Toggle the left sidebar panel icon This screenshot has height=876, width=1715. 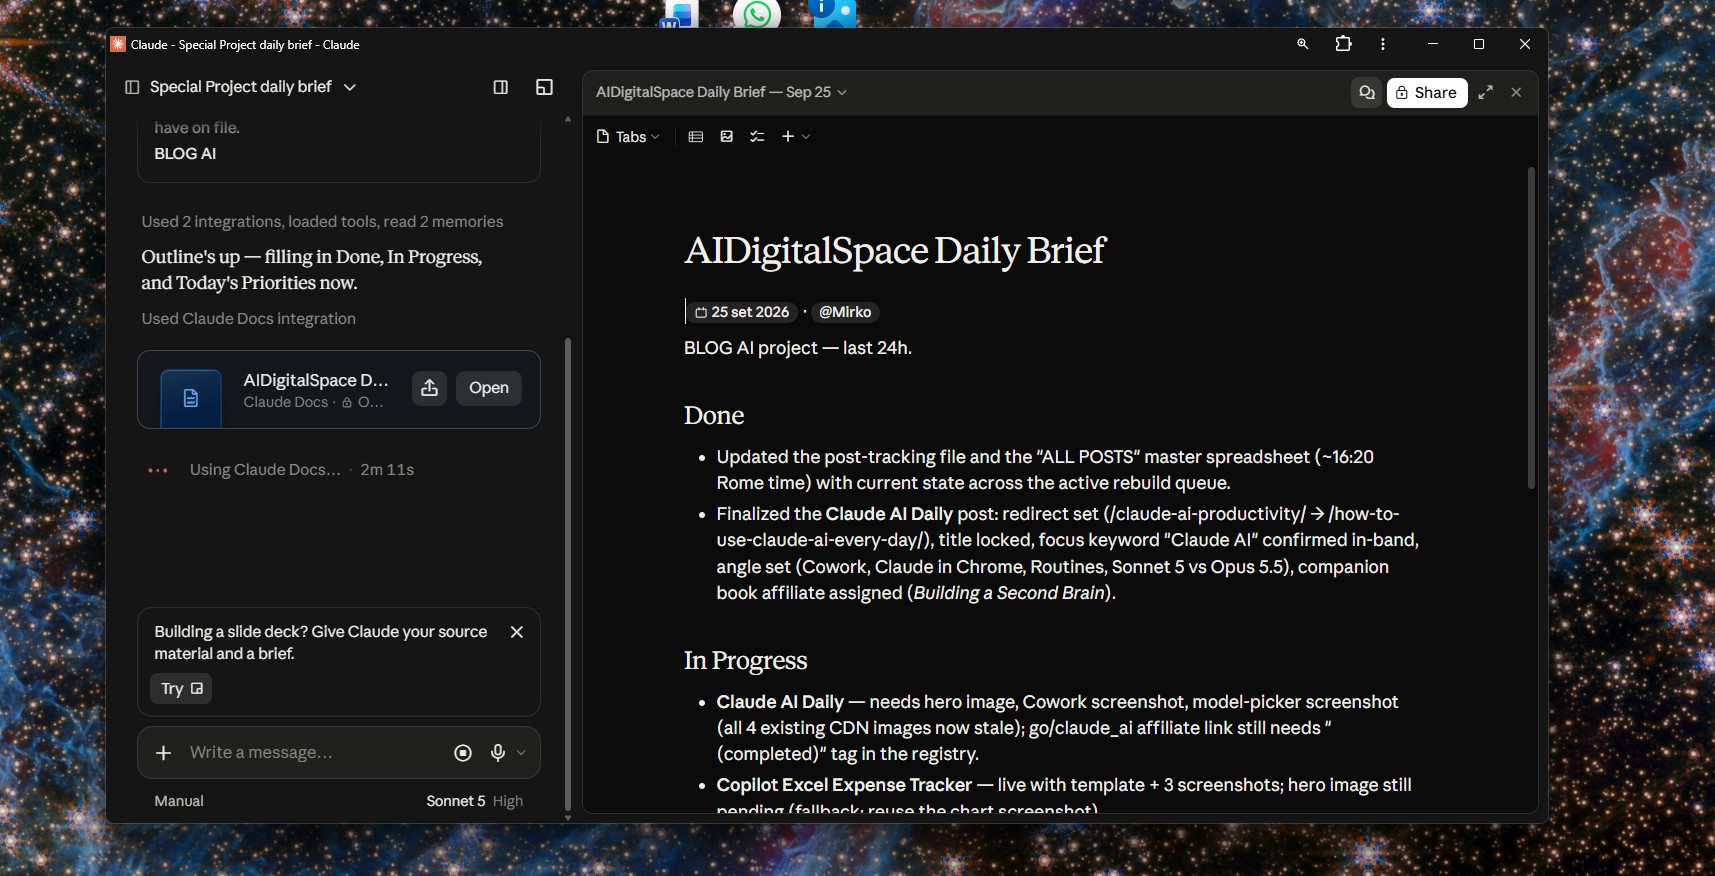coord(131,87)
